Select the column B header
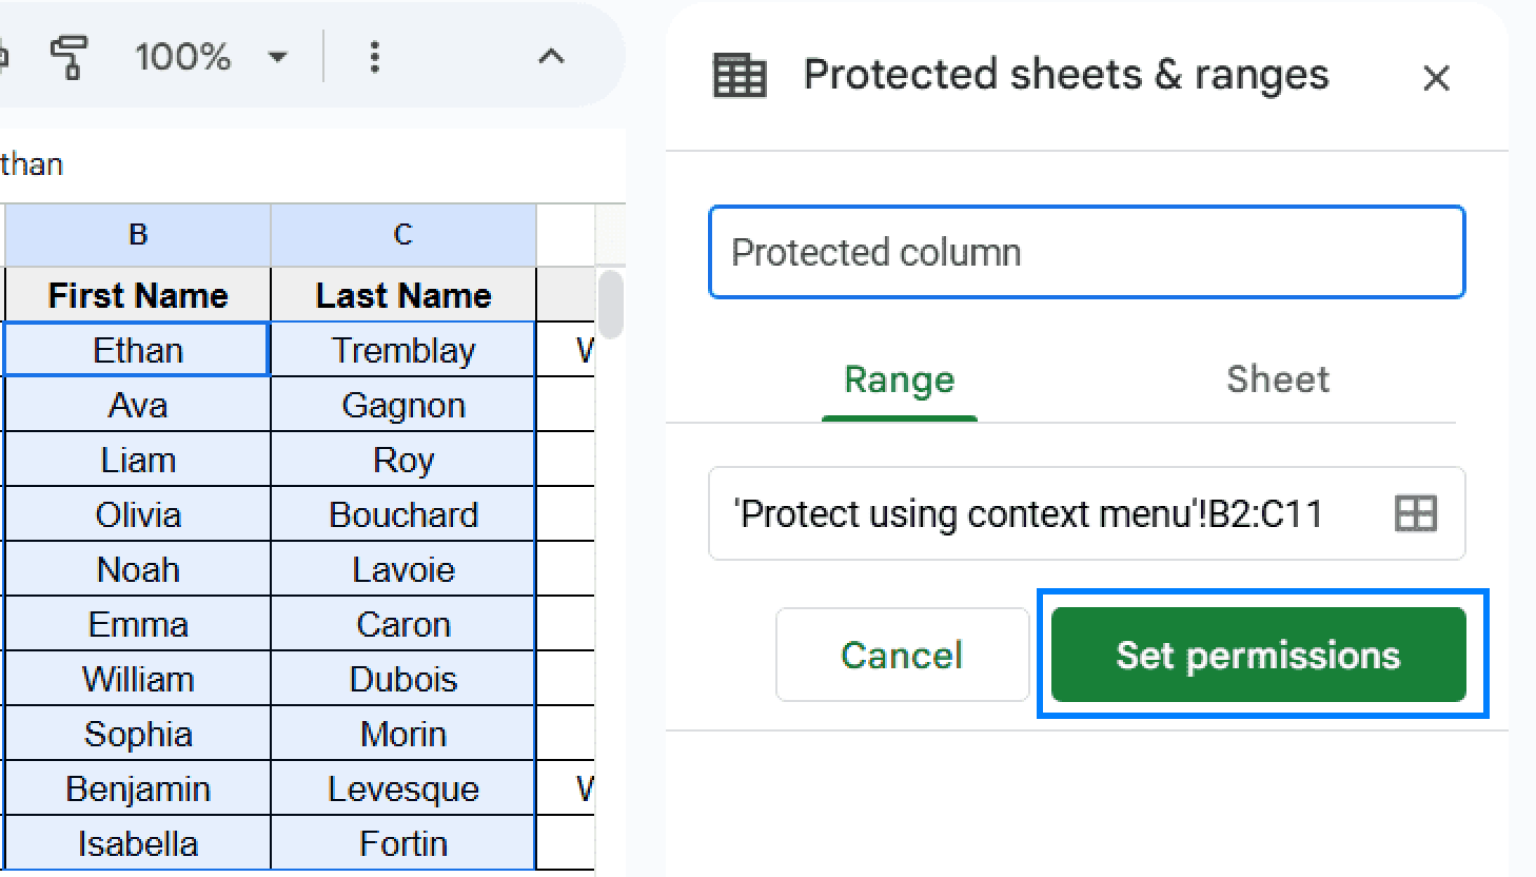1536x877 pixels. [x=137, y=234]
